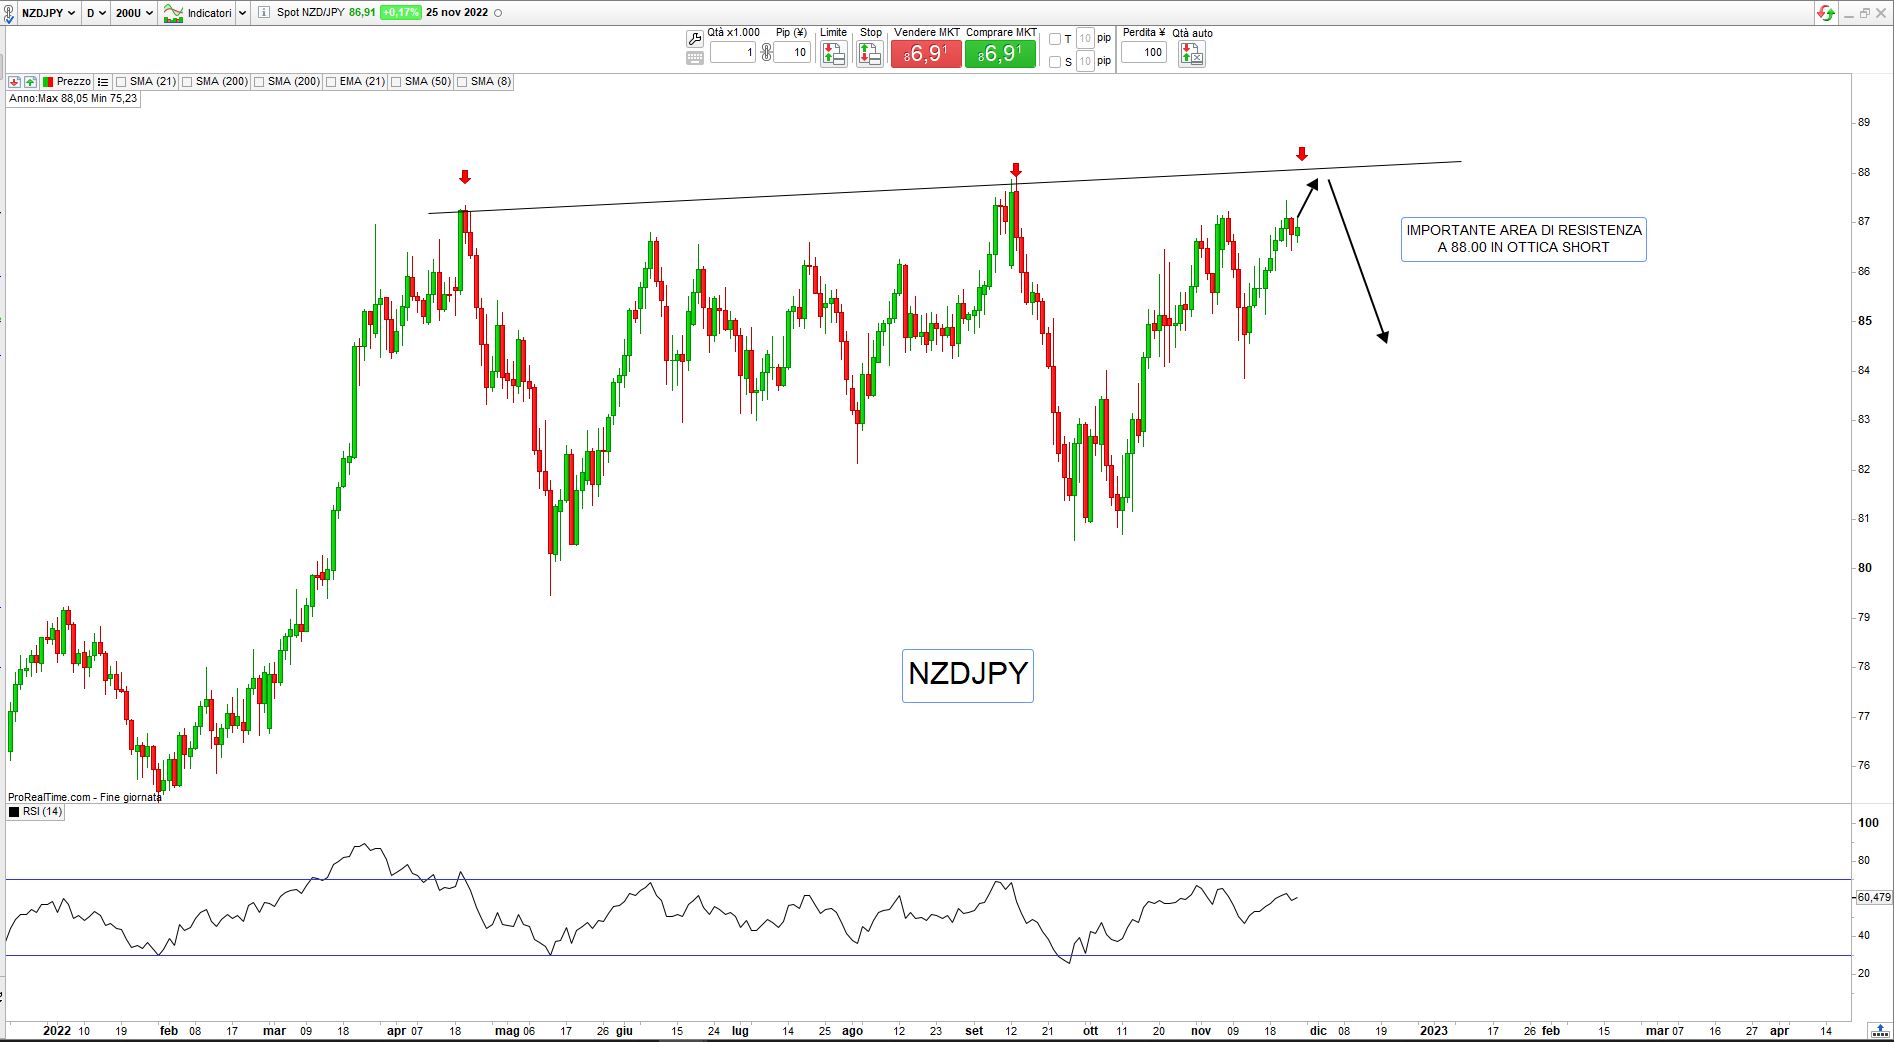Click the keyboard icon below the wrench
This screenshot has width=1894, height=1042.
[x=695, y=58]
